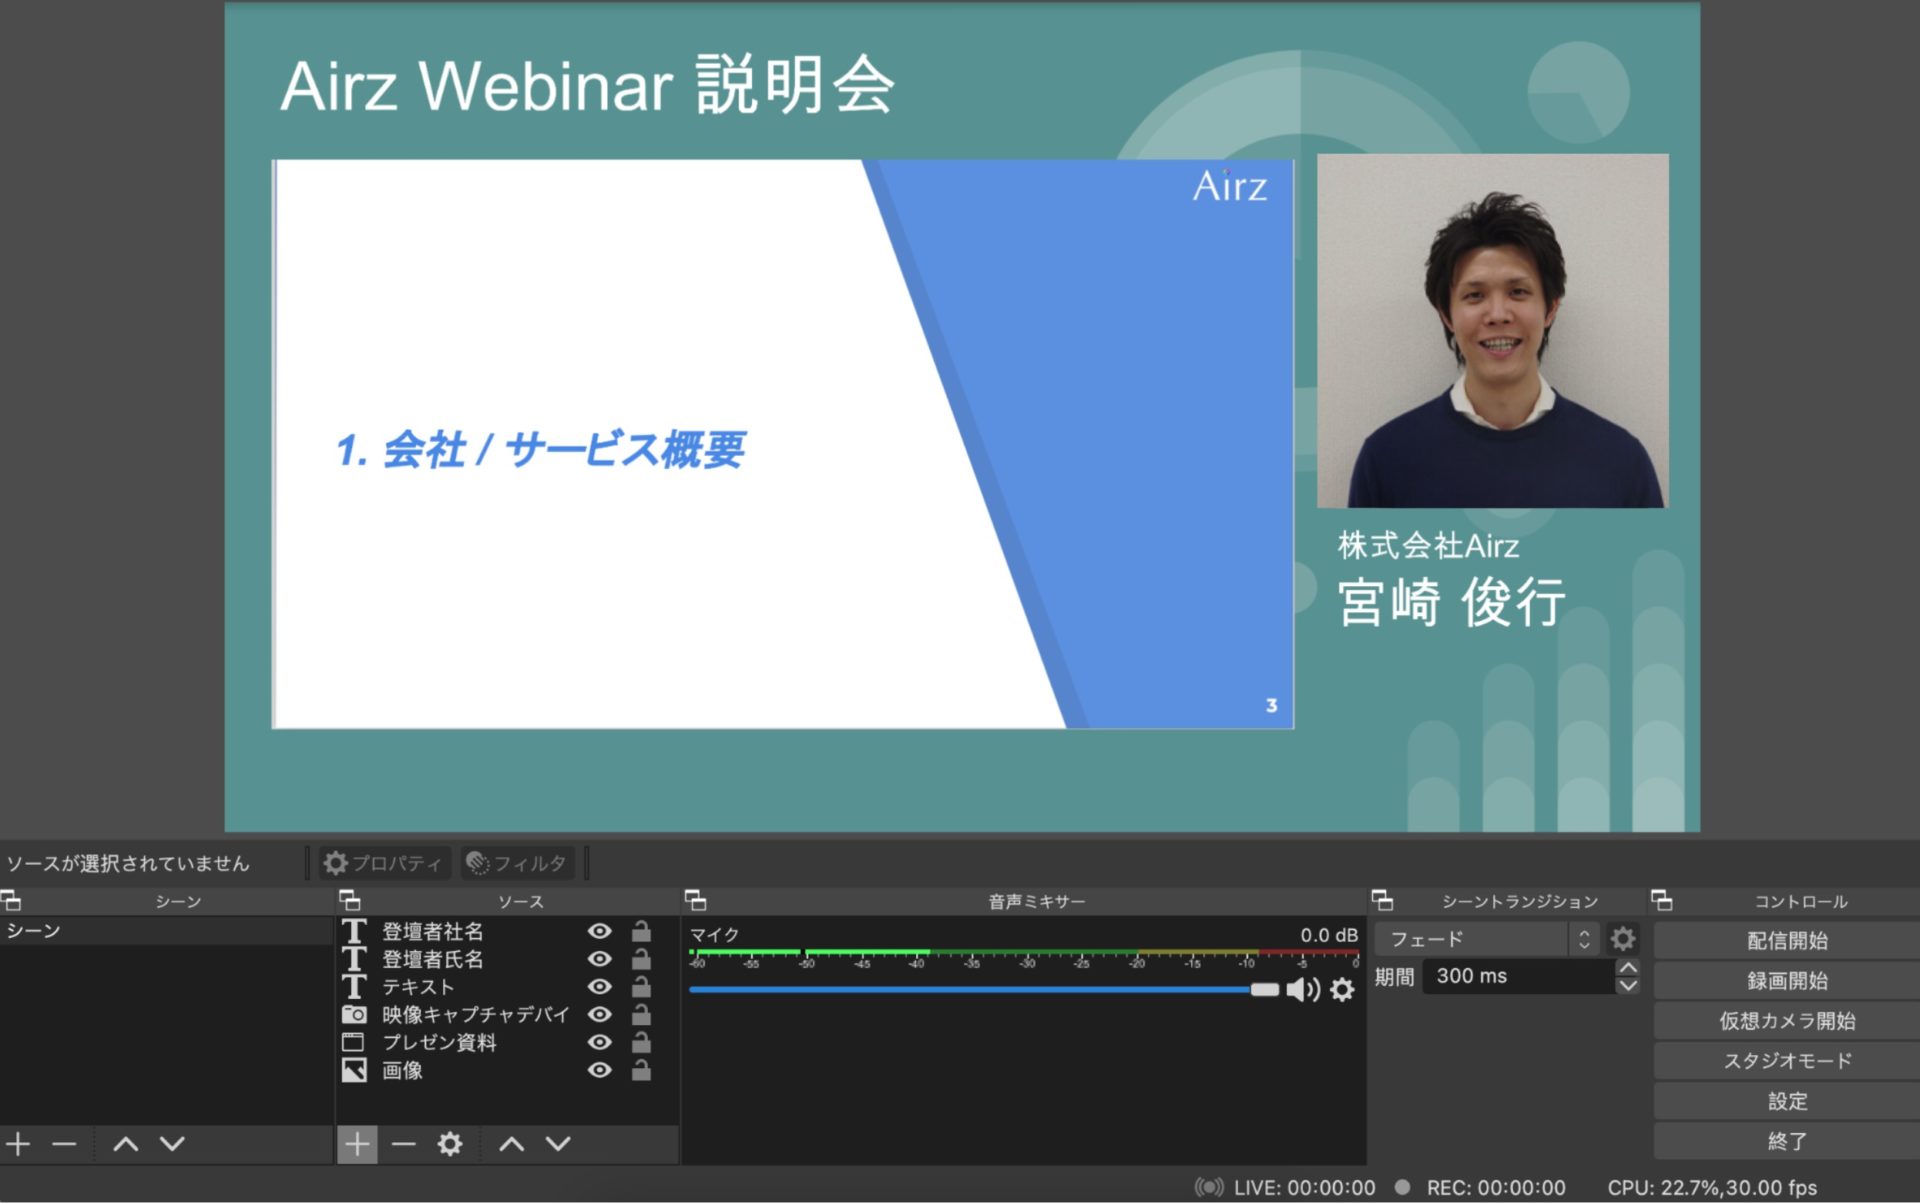Pop out the シーントランジション dock panel
The image size is (1920, 1203).
(x=1383, y=900)
